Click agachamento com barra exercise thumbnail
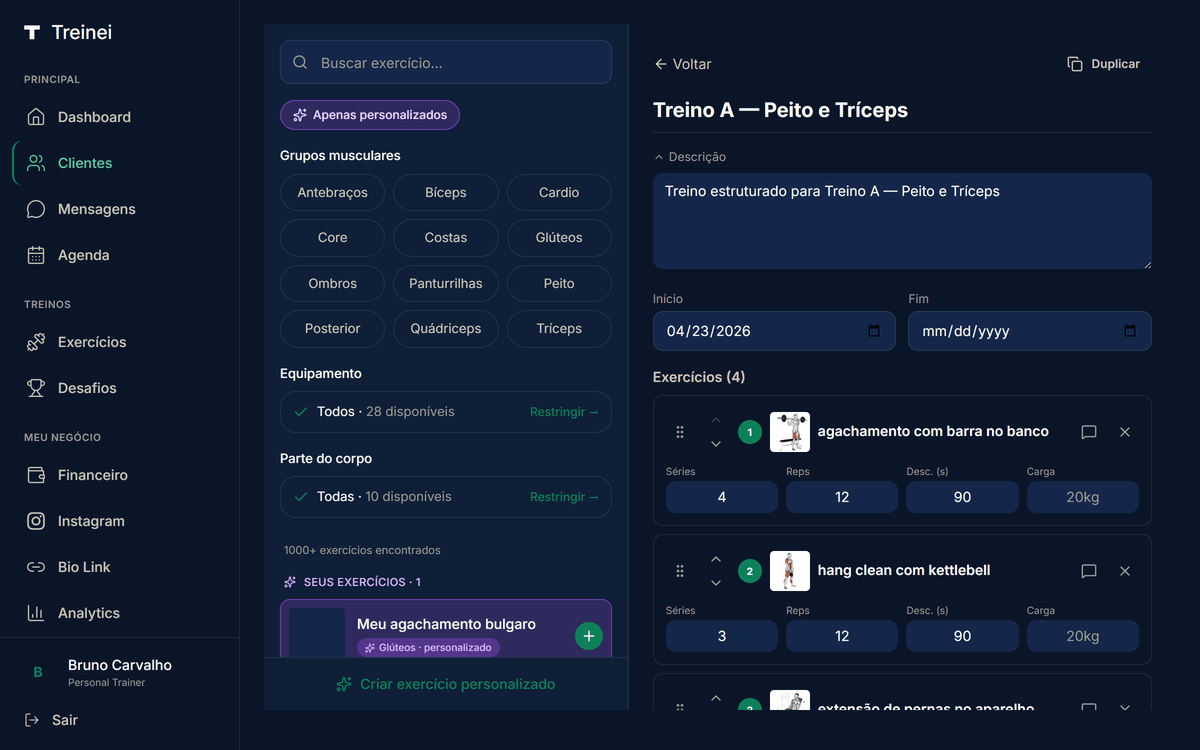 click(790, 432)
